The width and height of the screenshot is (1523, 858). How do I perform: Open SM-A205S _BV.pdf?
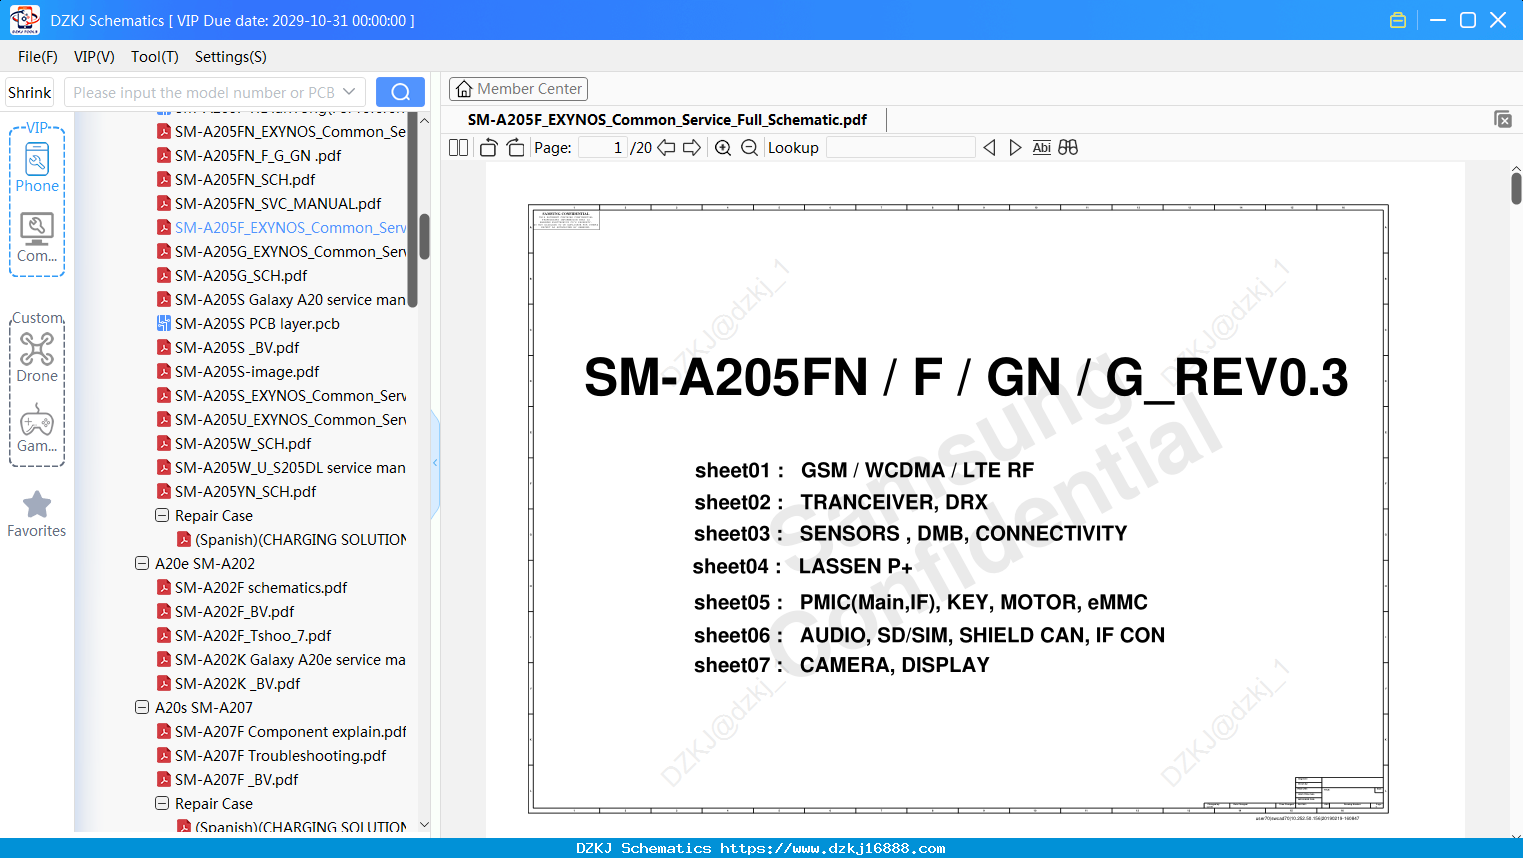[228, 348]
